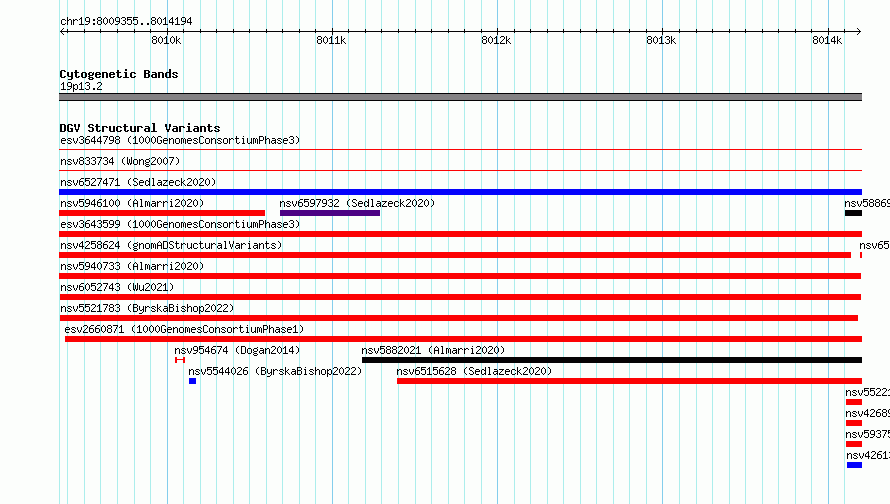Viewport: 890px width, 504px height.
Task: Click the left arrow of the ruler
Action: (62, 32)
